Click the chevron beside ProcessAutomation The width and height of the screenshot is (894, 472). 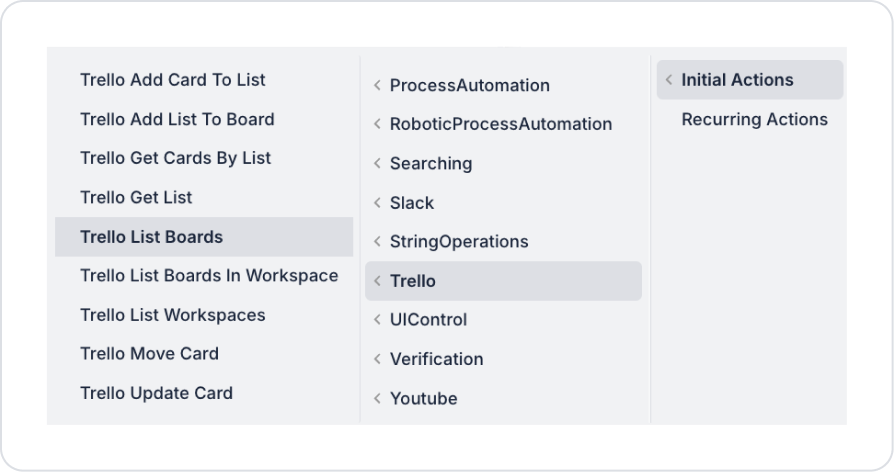coord(377,86)
